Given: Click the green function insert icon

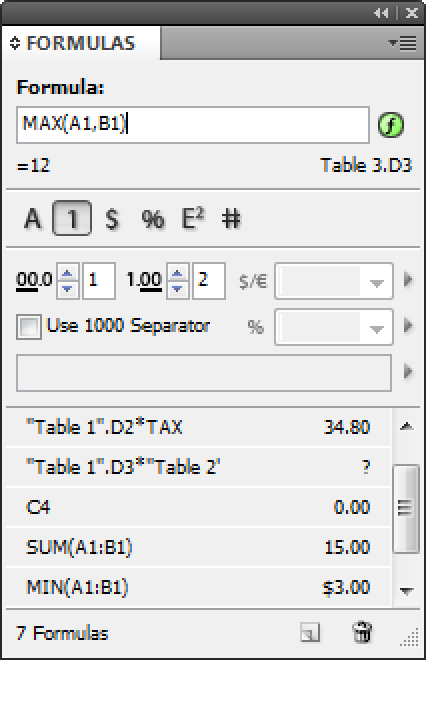Looking at the screenshot, I should point(391,125).
